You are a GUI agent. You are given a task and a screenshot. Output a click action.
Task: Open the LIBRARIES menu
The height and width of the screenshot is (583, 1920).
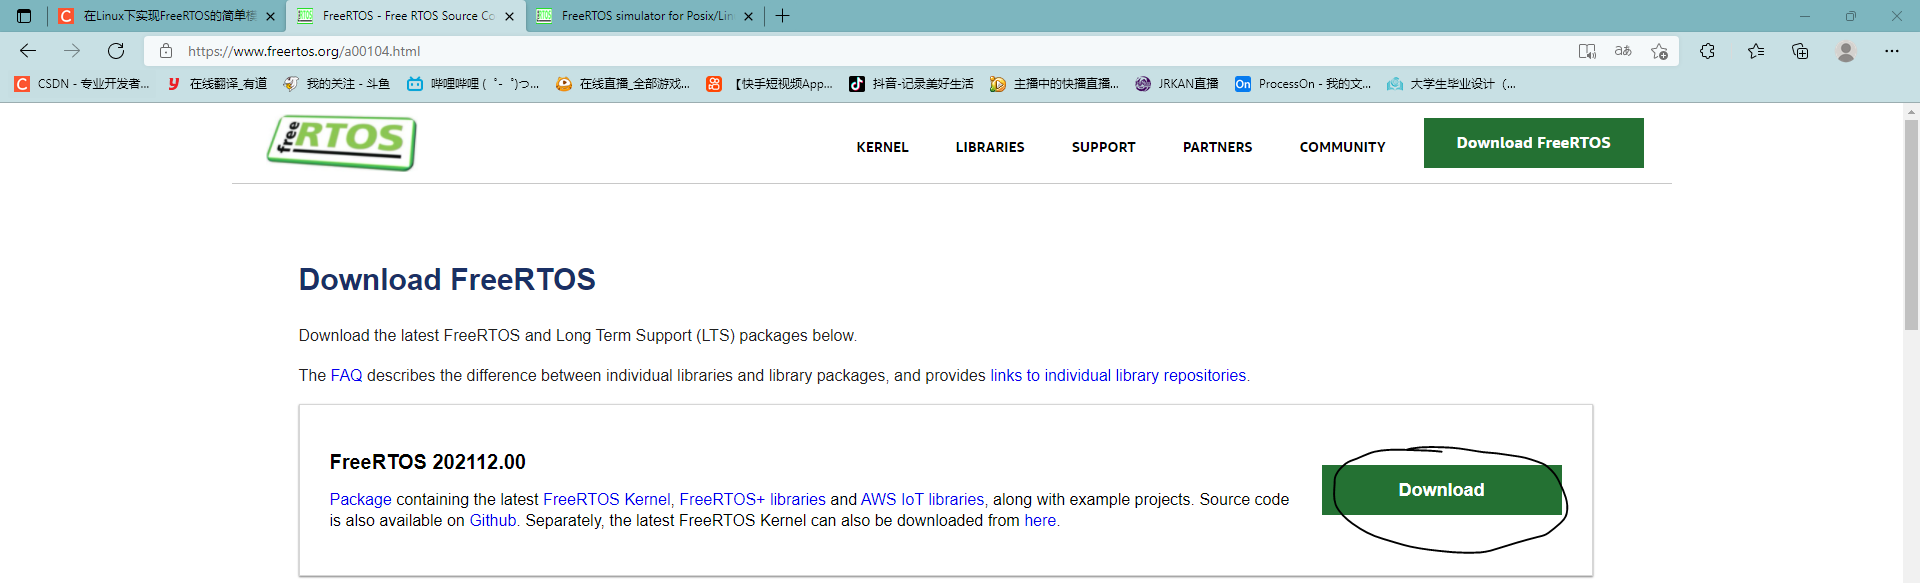point(990,147)
